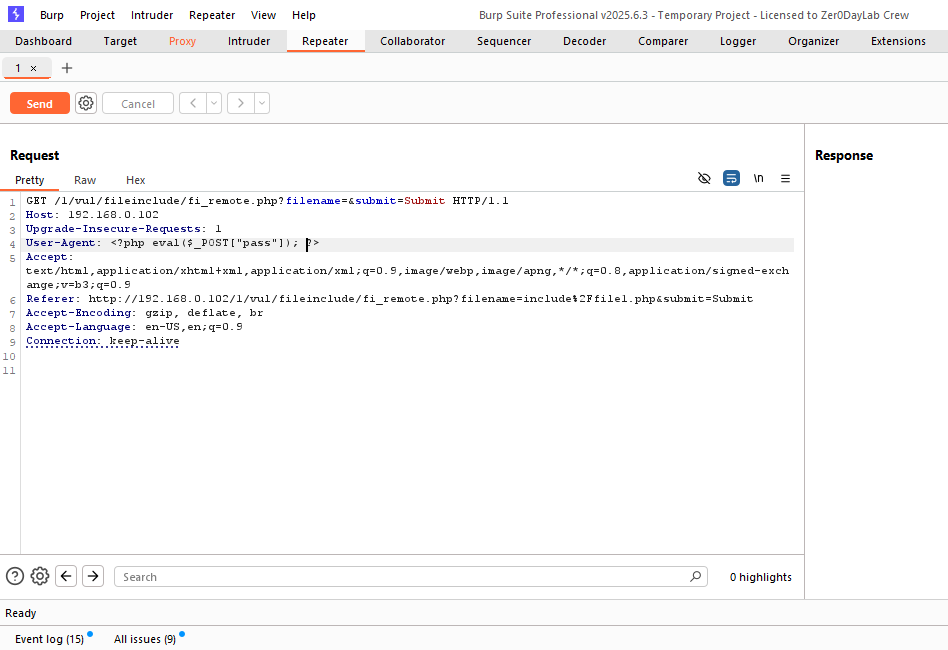
Task: Add a new Repeater tab with plus
Action: click(x=67, y=68)
